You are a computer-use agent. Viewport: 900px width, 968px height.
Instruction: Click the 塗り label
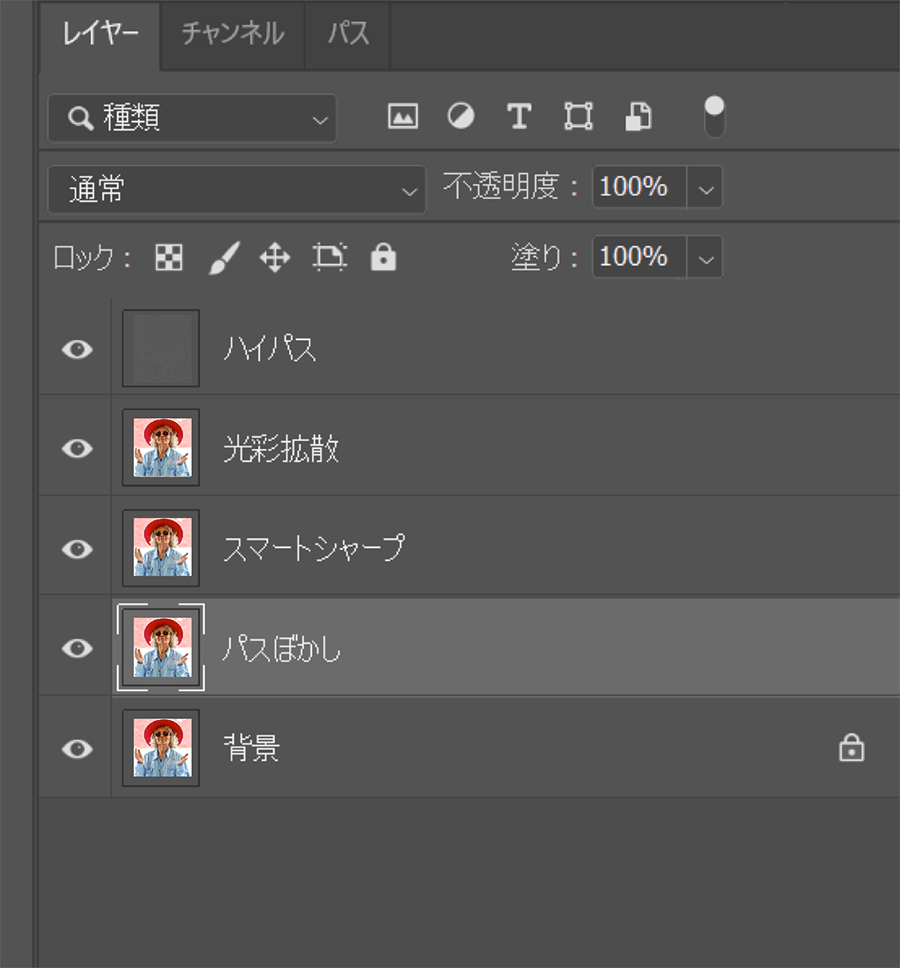pos(543,257)
